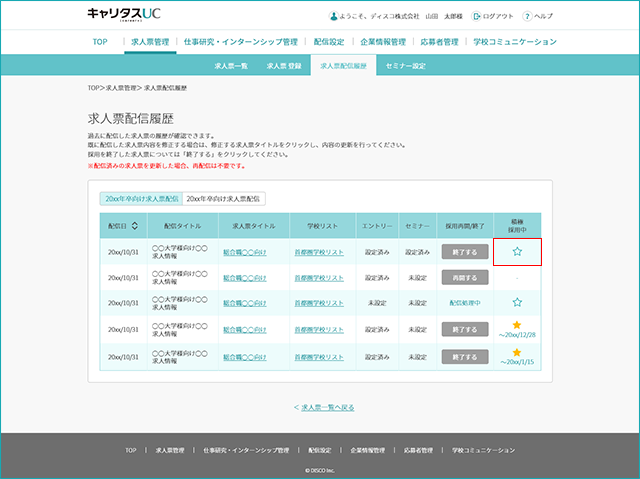Click the ログアウト logout icon
This screenshot has height=479, width=640.
tap(476, 16)
